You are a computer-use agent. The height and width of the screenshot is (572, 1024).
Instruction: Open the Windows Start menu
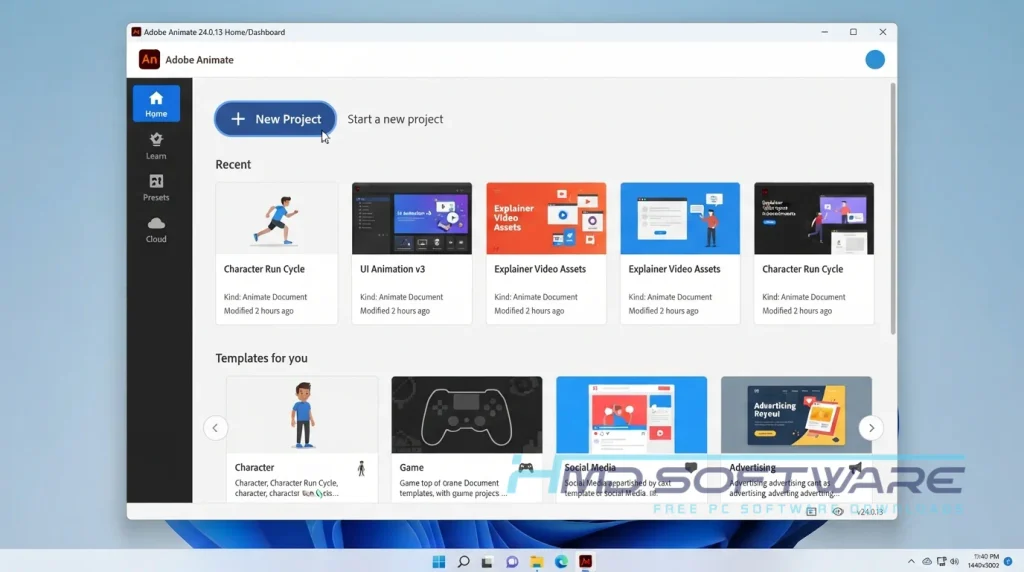tap(439, 562)
